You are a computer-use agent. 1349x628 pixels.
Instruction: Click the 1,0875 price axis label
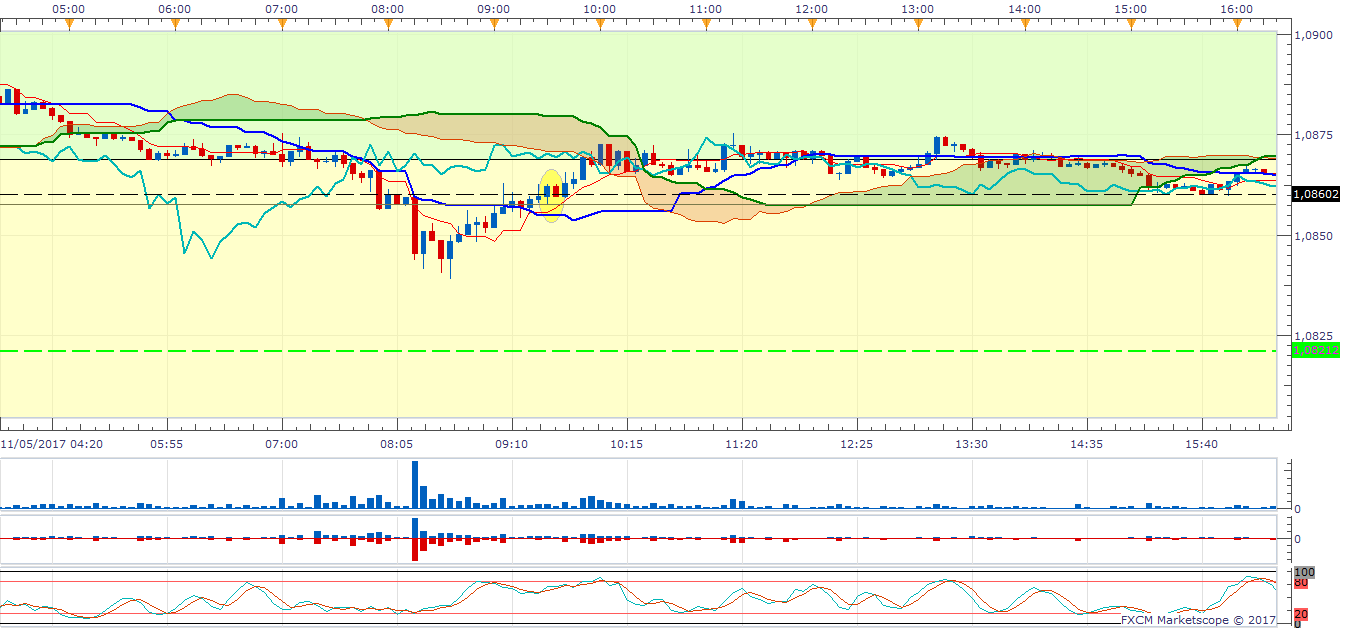click(x=1313, y=135)
